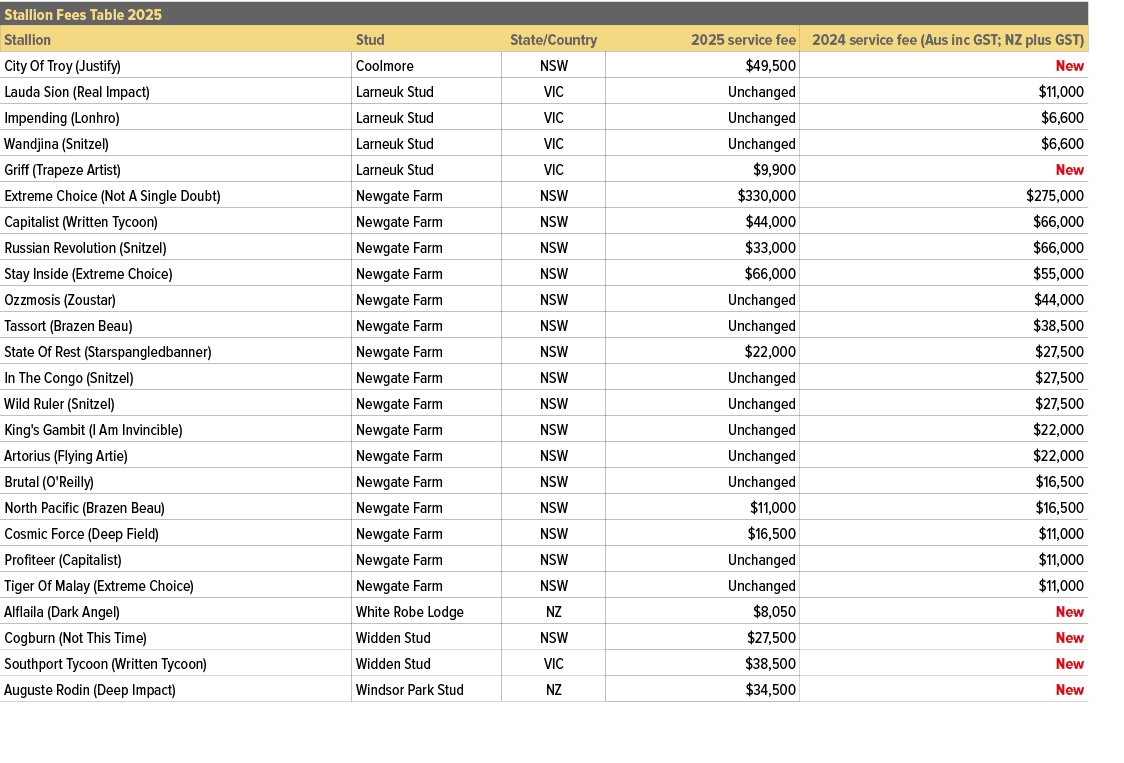Click the $275,000 2024 fee cell
The width and height of the screenshot is (1124, 763).
[x=1054, y=196]
